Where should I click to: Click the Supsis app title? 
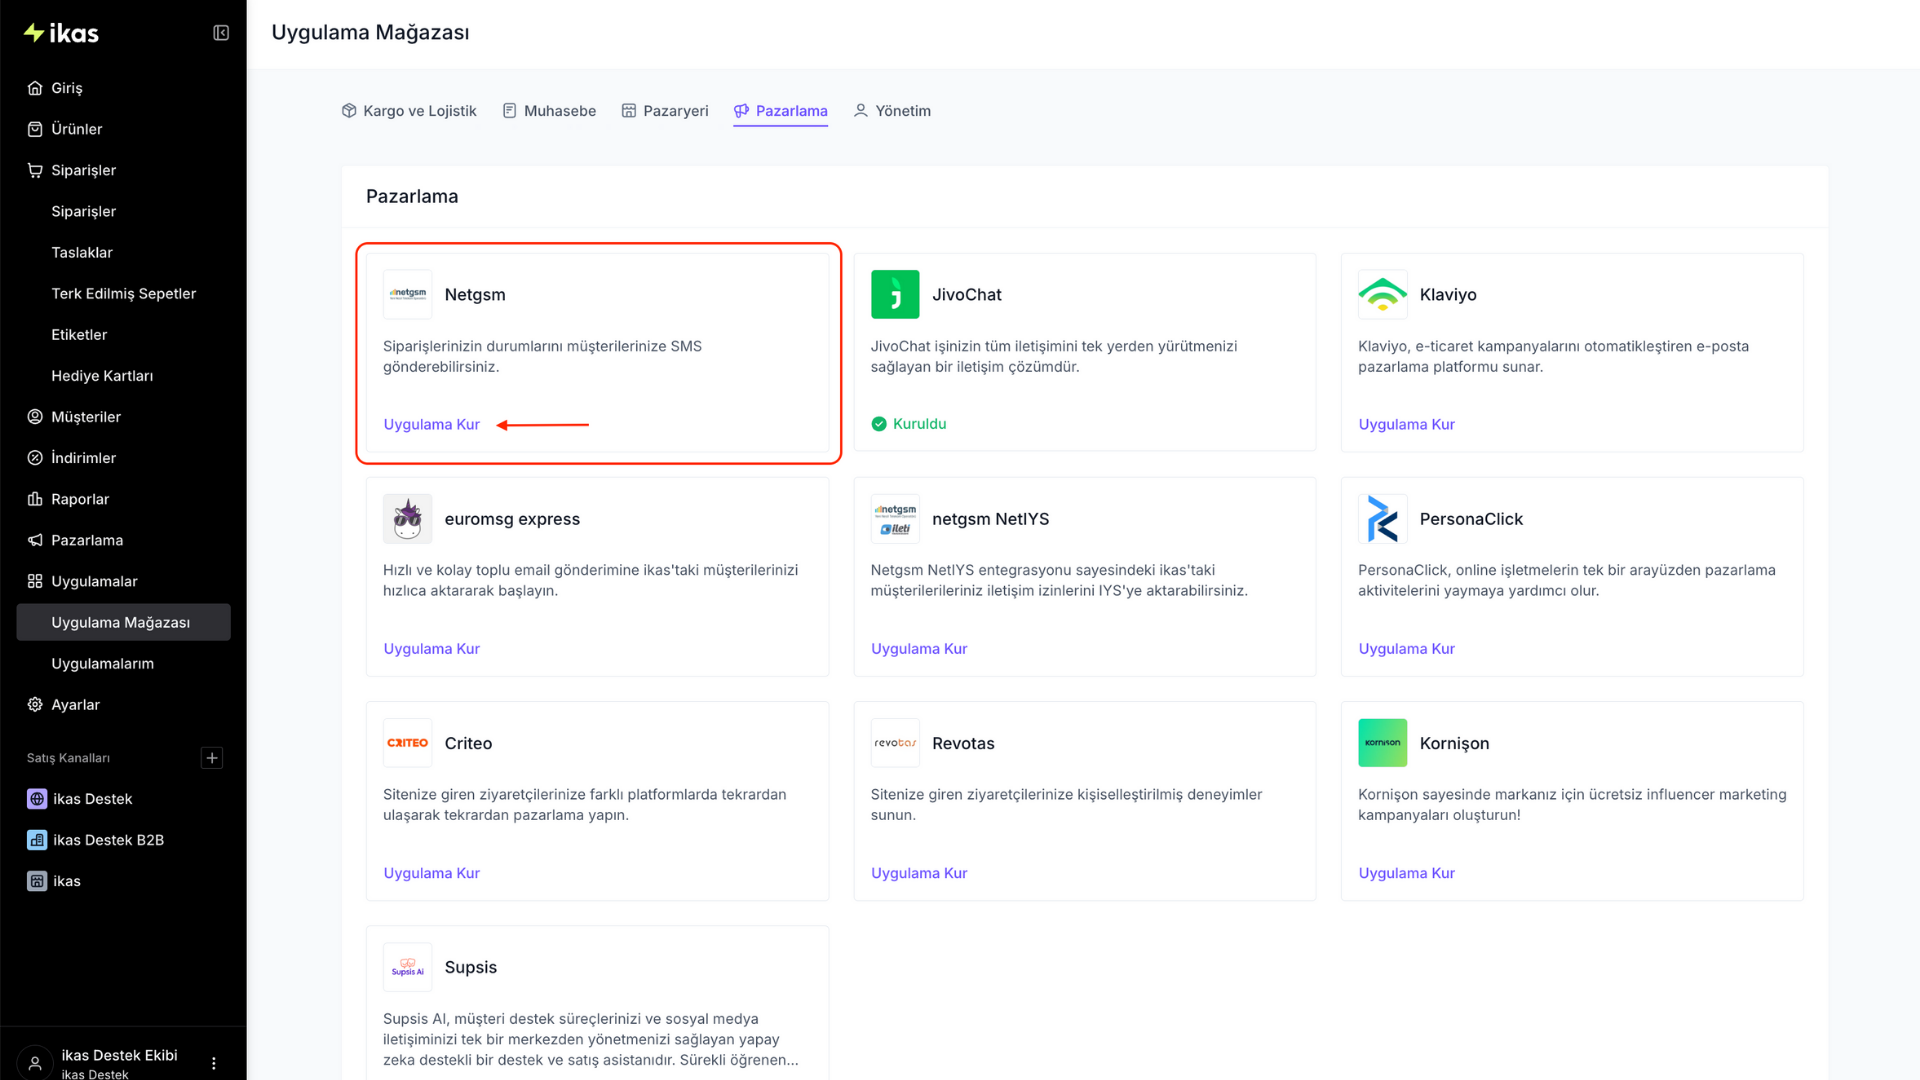[470, 967]
